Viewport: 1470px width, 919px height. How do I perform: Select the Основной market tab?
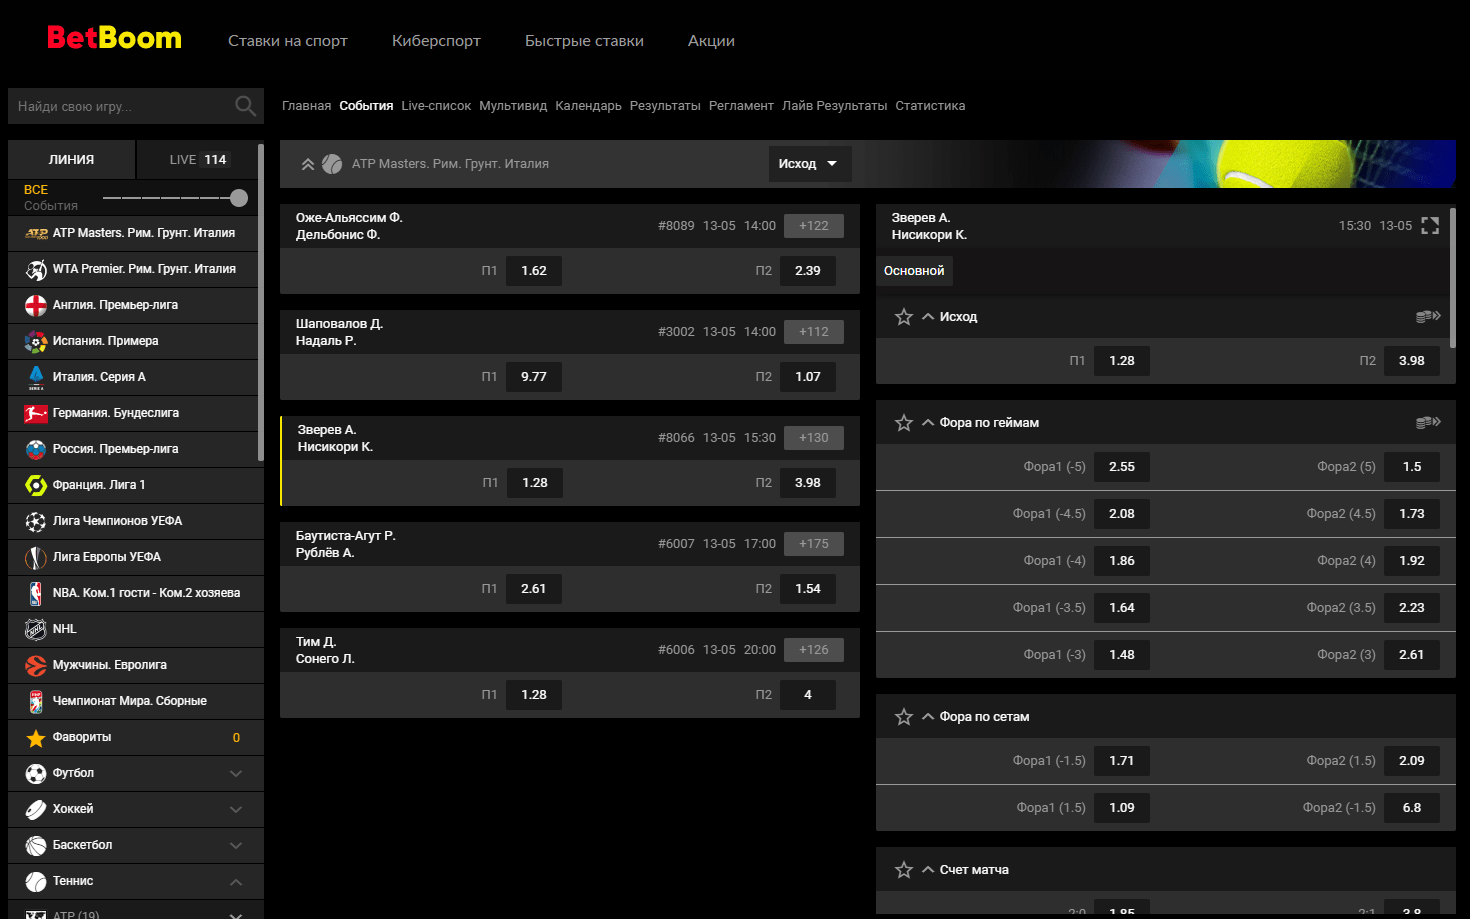[x=914, y=271]
